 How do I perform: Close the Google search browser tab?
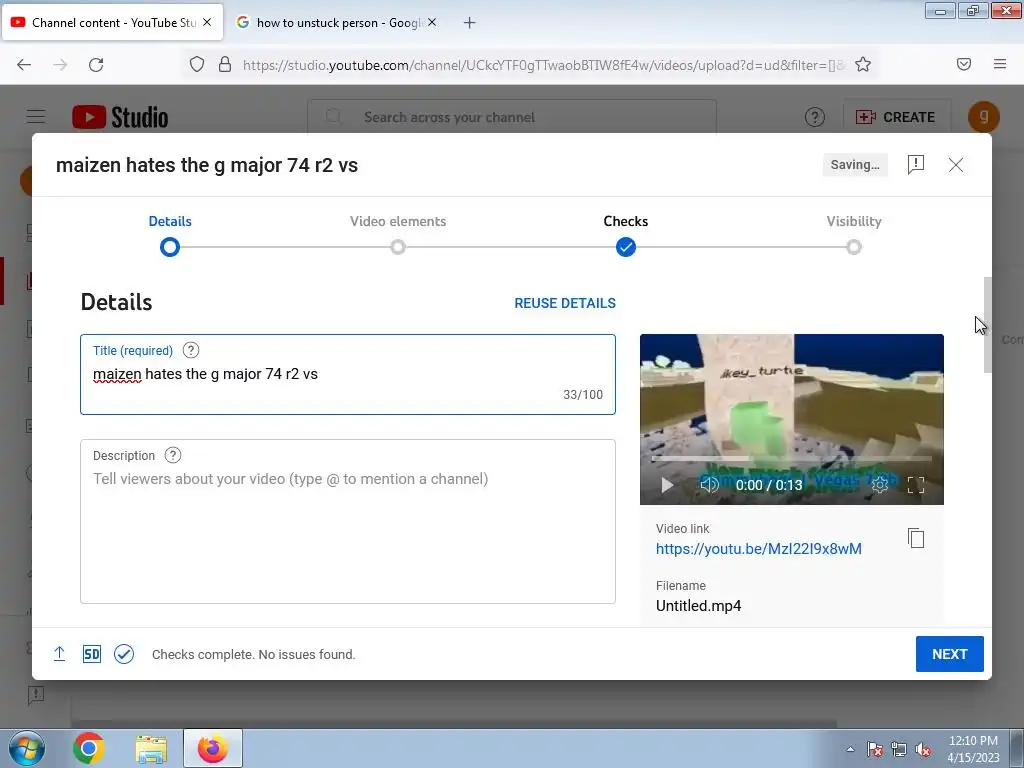432,22
